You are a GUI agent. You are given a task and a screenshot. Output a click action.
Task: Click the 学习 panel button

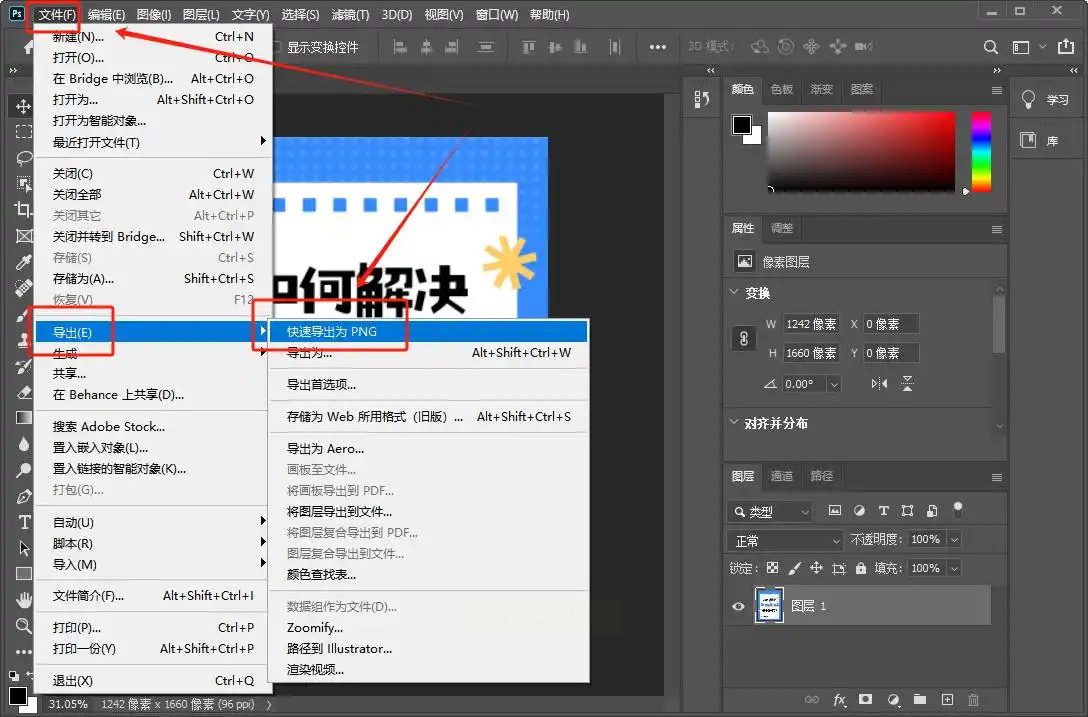pos(1047,100)
